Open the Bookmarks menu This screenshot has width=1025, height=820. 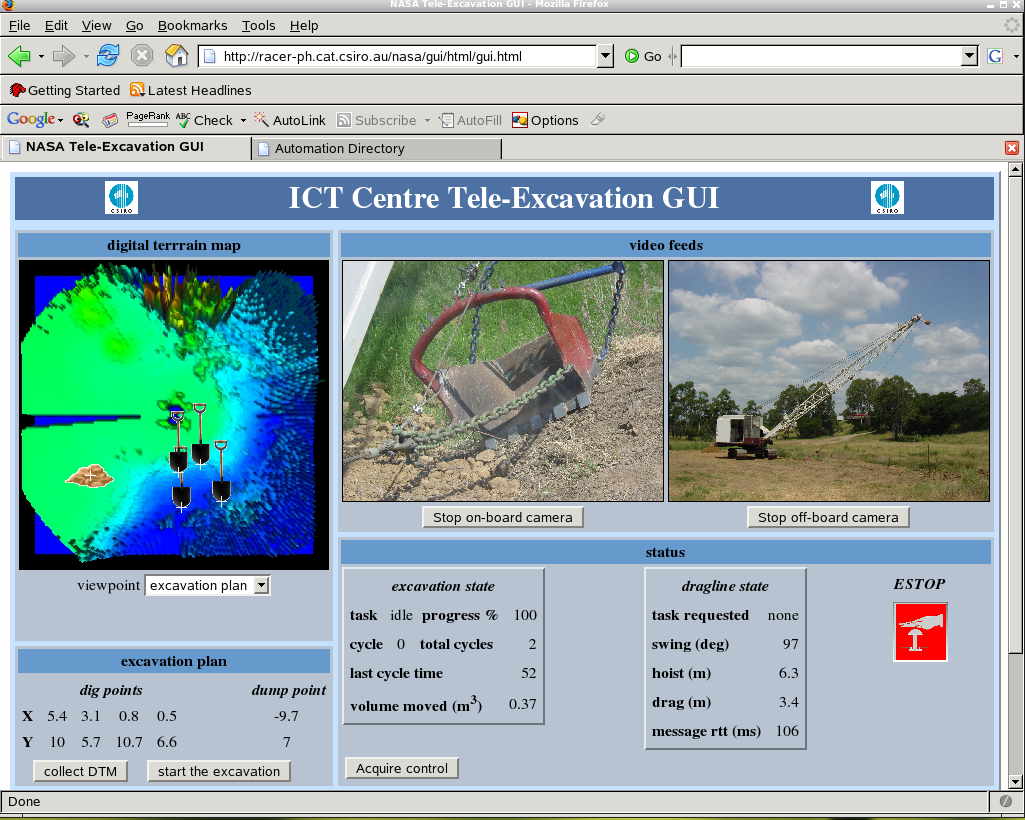point(192,25)
